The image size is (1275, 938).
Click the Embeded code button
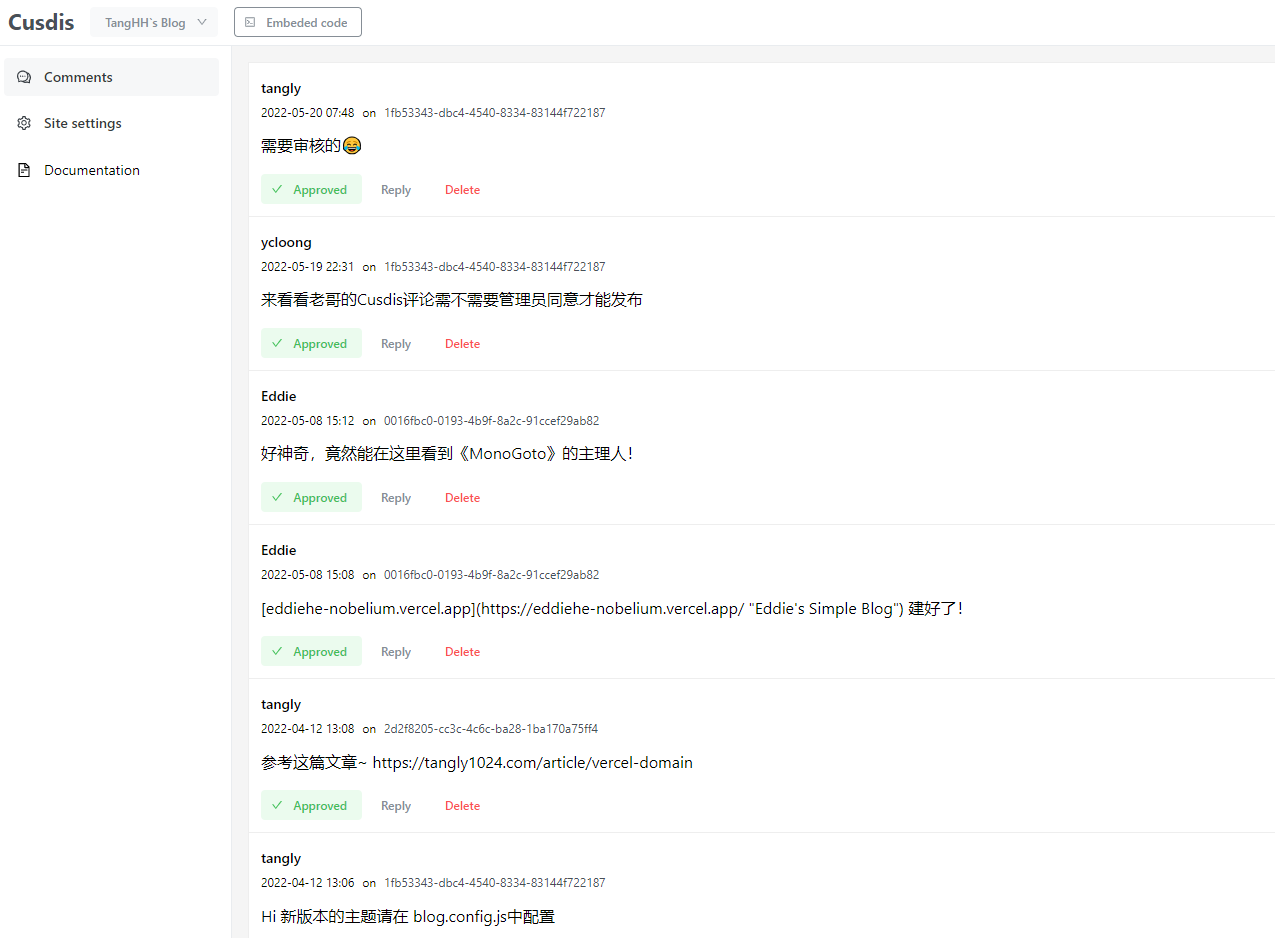tap(298, 22)
